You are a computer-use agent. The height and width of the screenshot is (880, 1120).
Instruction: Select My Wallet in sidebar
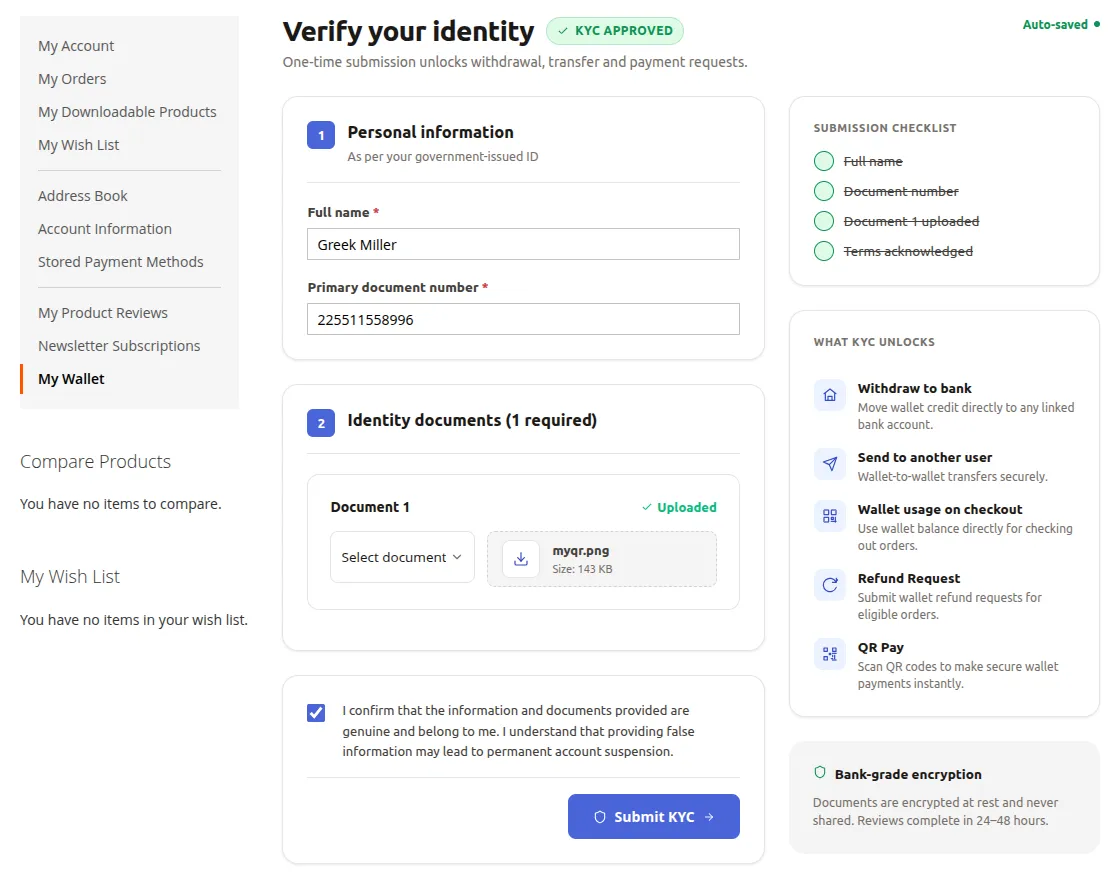[x=71, y=379]
